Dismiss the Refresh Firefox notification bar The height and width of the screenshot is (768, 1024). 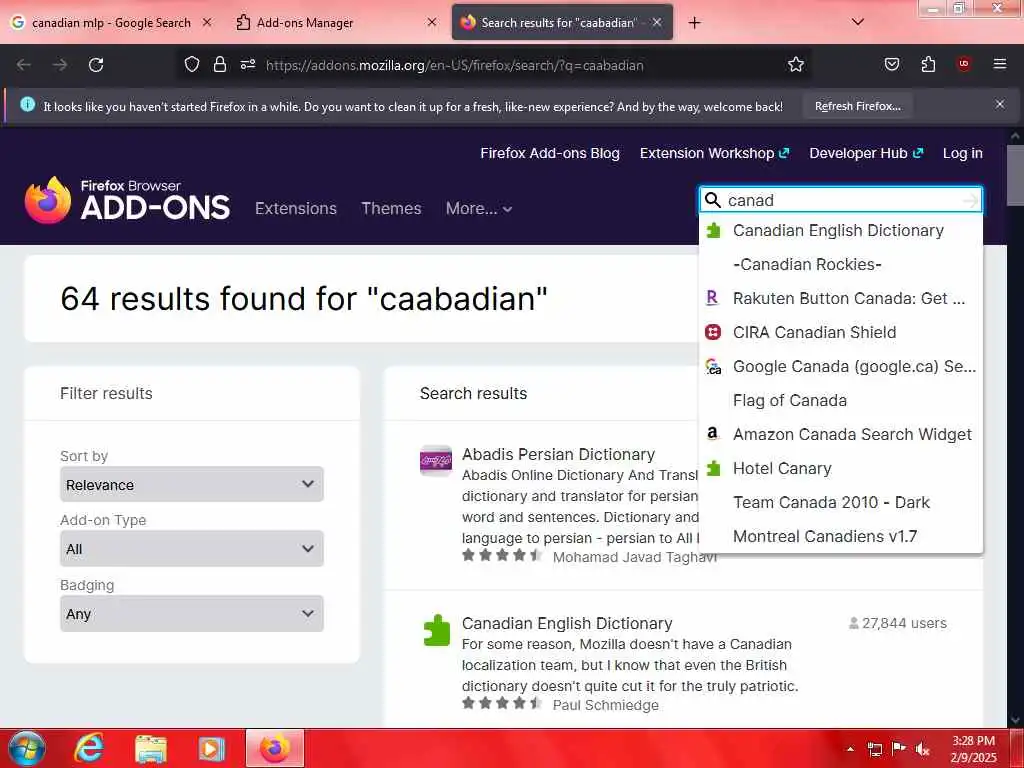coord(999,104)
